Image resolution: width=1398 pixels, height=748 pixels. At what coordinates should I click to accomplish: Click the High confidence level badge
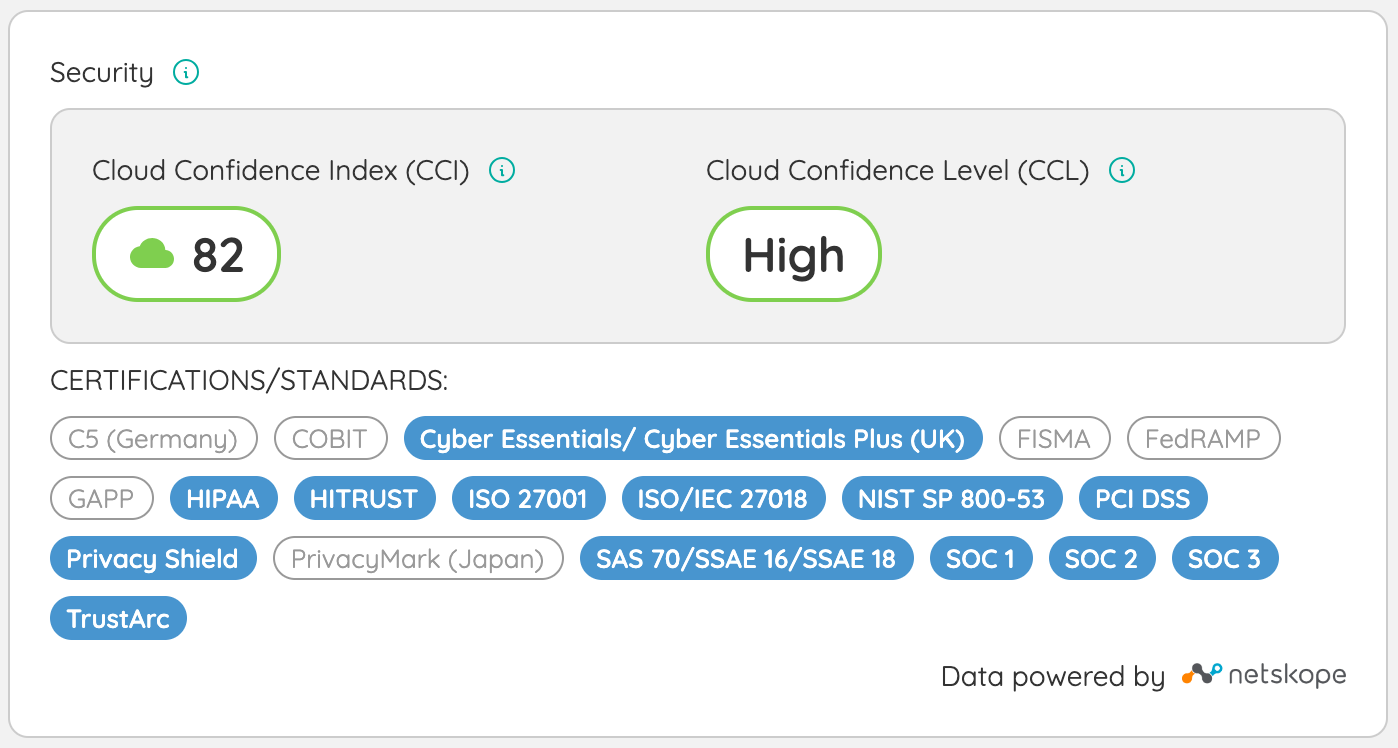pos(793,254)
